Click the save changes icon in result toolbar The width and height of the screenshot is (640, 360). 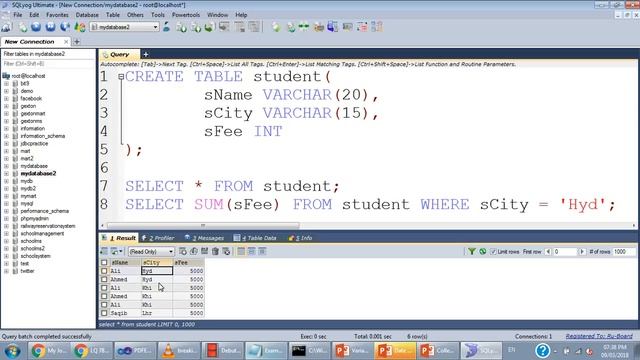[204, 251]
